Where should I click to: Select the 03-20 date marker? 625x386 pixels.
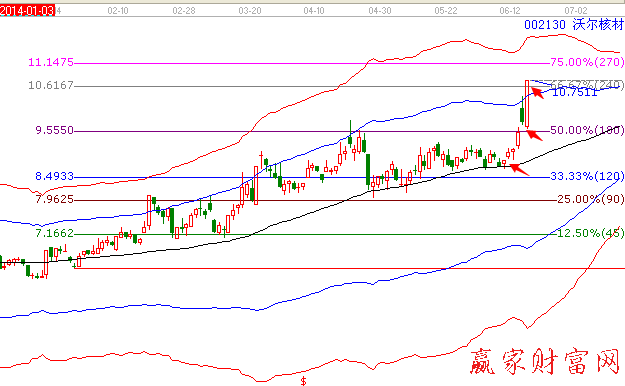tap(250, 11)
